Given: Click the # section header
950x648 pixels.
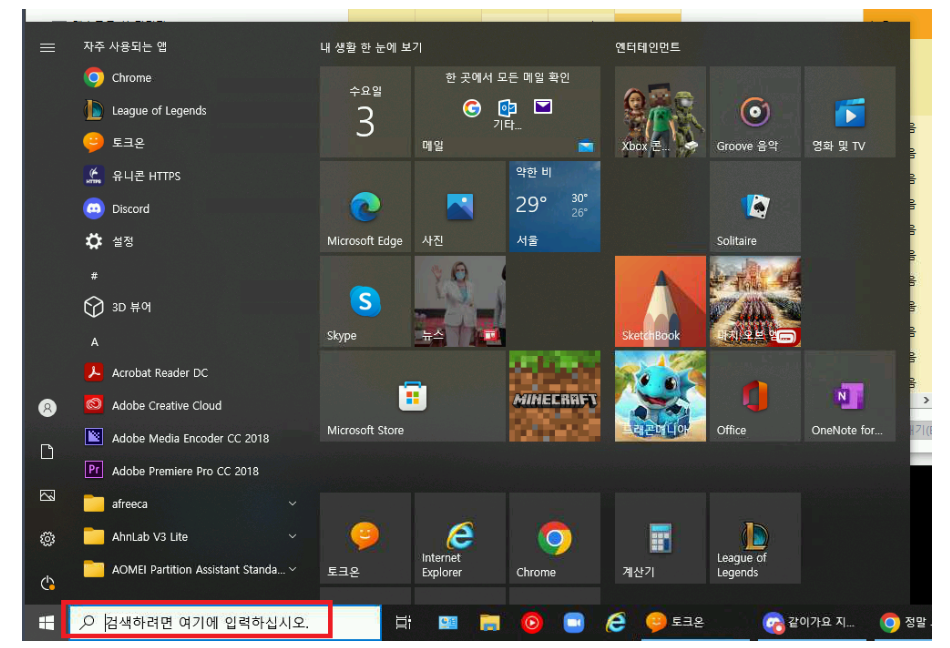Looking at the screenshot, I should (x=94, y=276).
